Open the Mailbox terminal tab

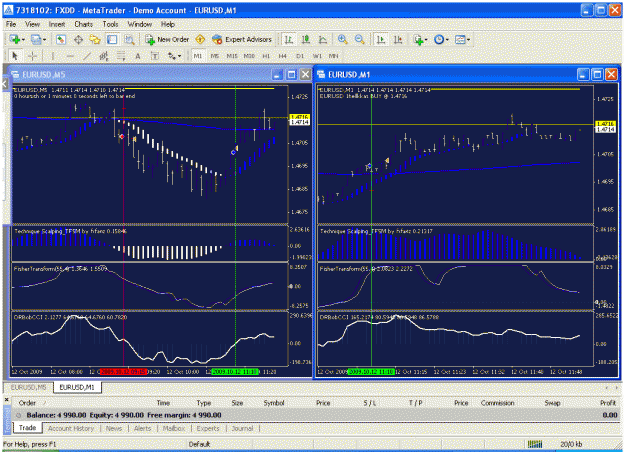click(x=174, y=428)
